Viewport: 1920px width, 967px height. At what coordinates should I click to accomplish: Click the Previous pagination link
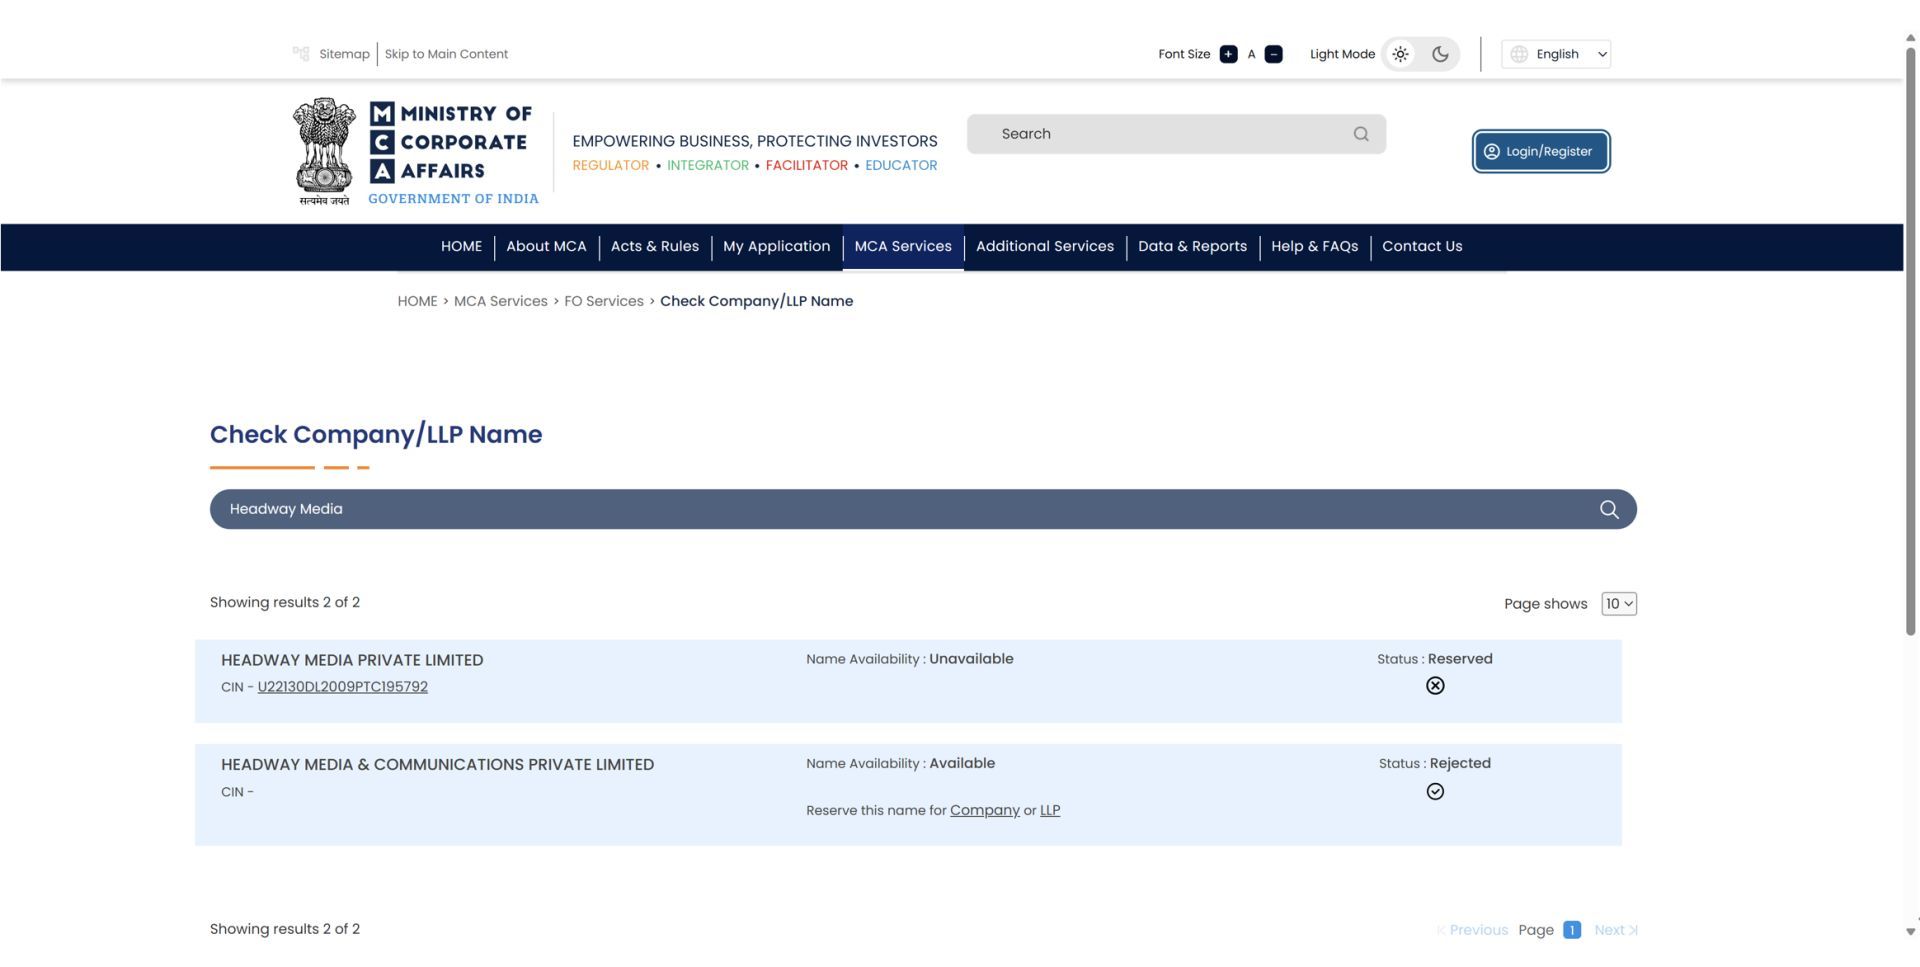coord(1472,930)
